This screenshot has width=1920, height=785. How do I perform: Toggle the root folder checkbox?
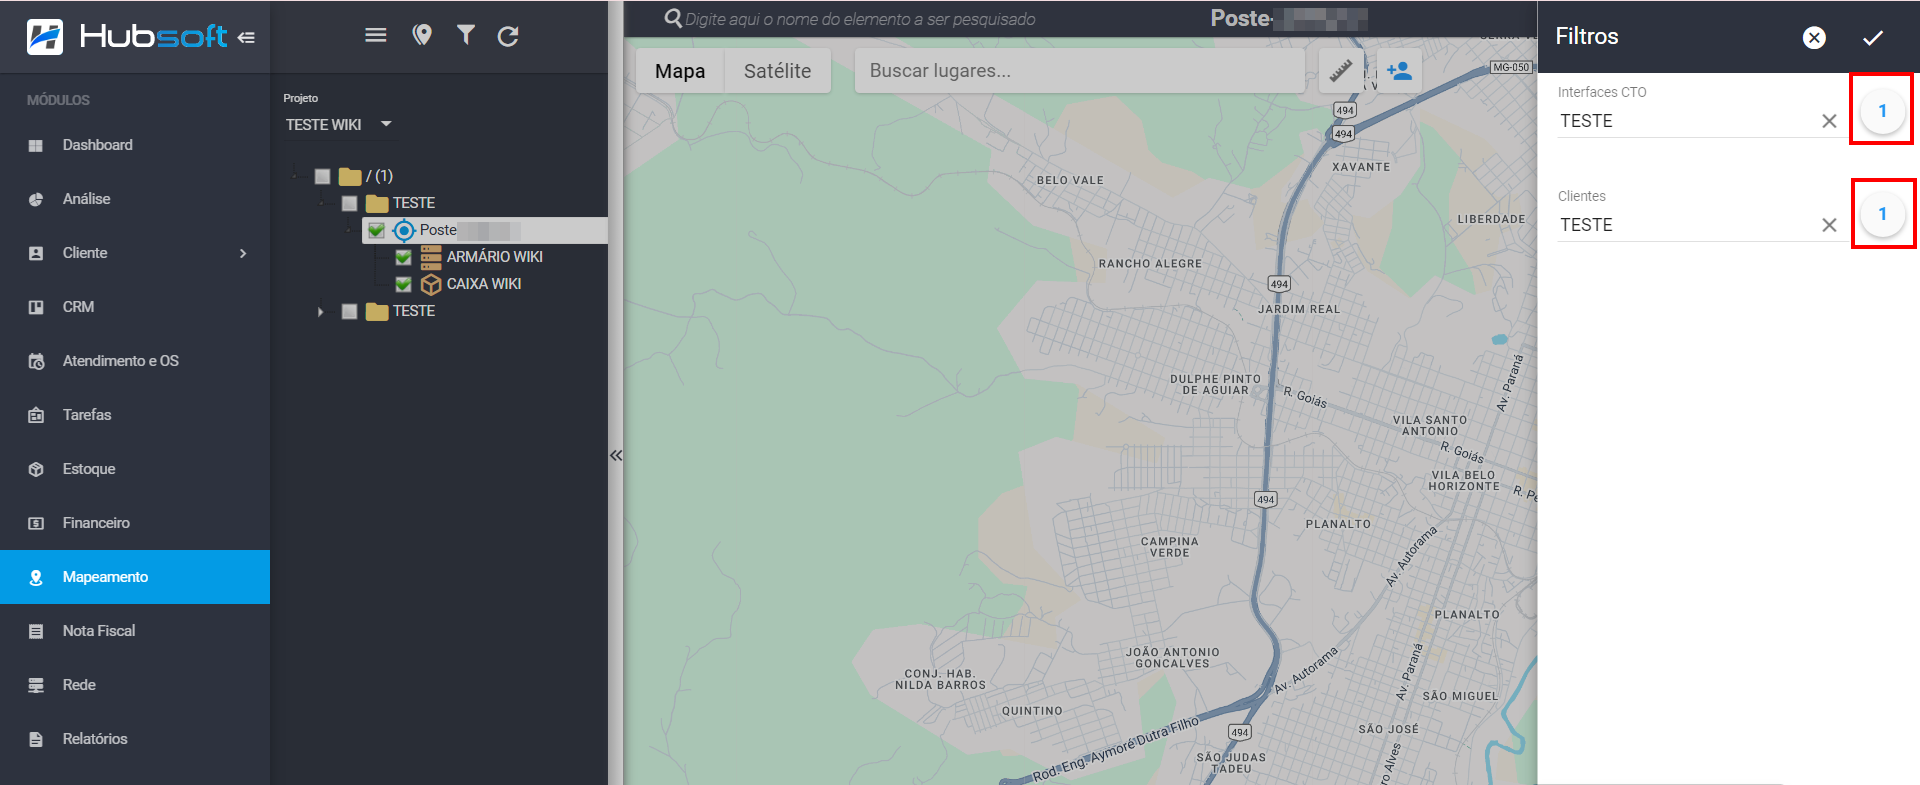point(322,176)
